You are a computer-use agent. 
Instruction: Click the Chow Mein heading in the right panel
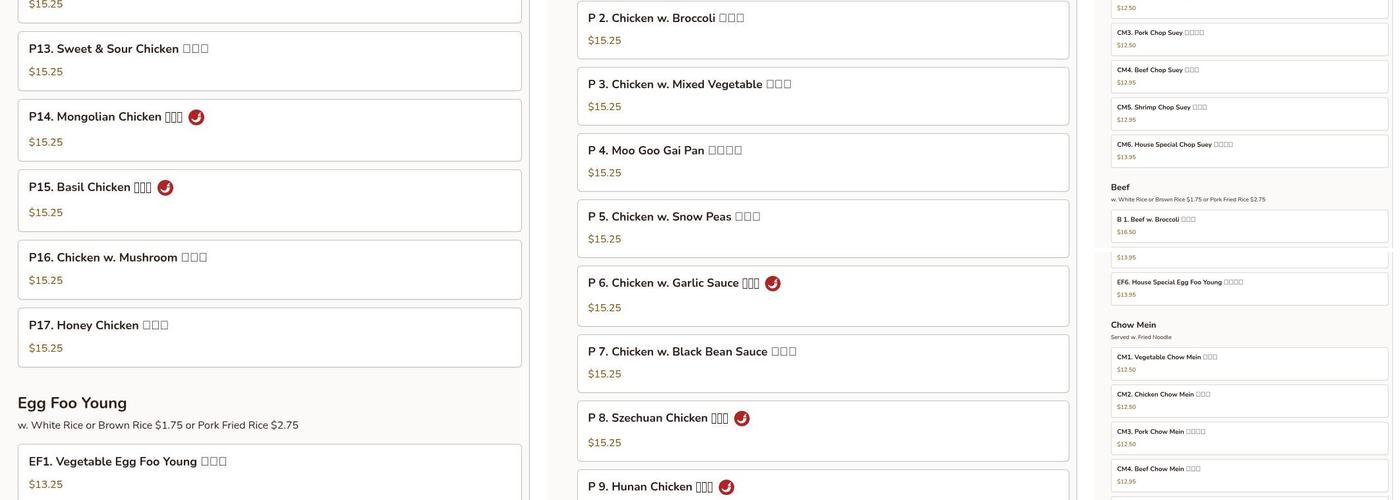(1133, 325)
